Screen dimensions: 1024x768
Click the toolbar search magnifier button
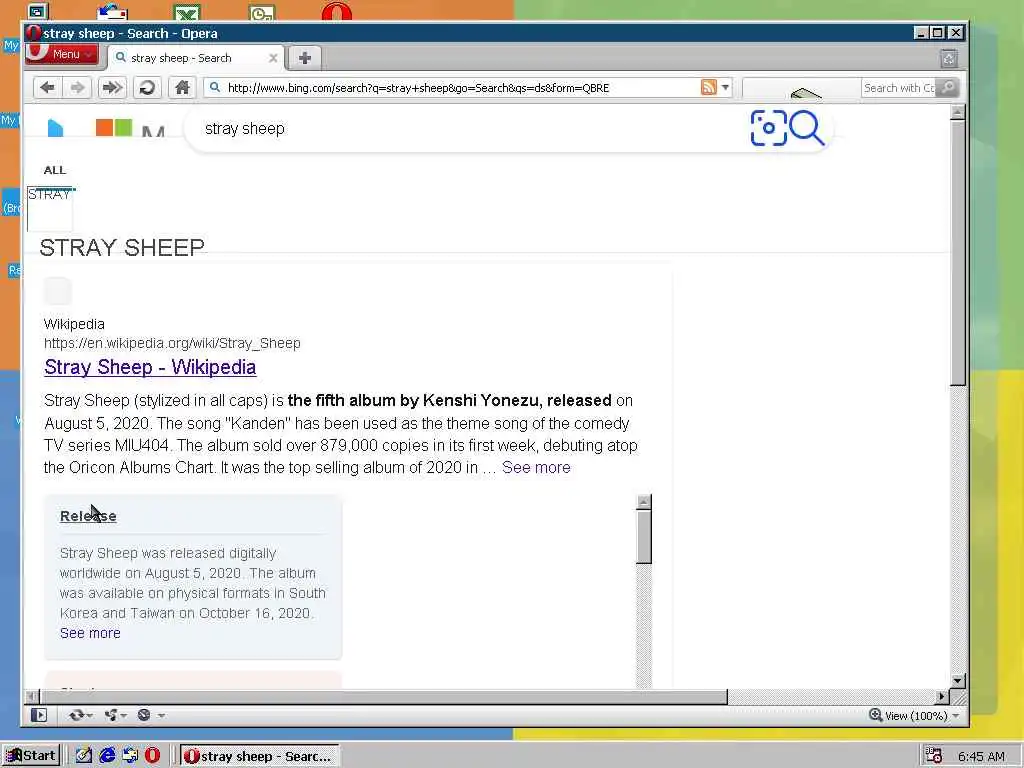[948, 87]
